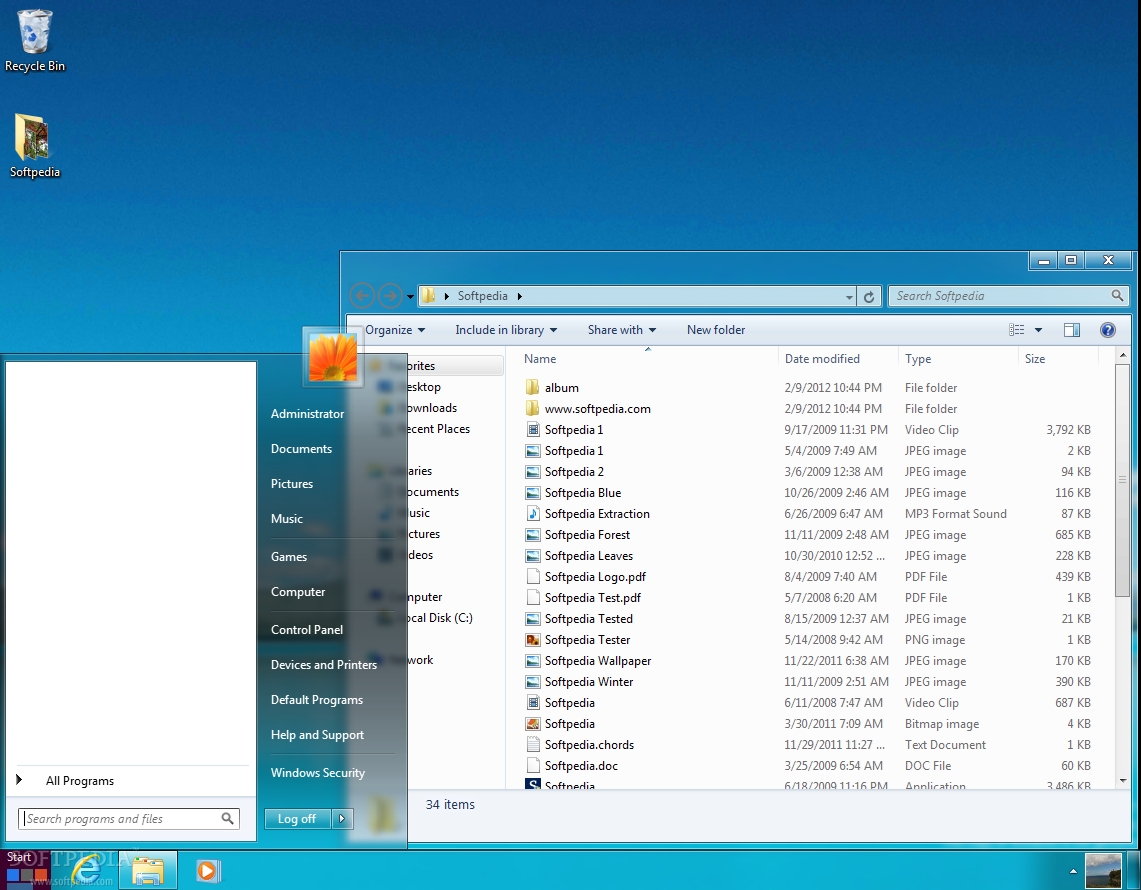Open Control Panel from Start menu

click(x=306, y=629)
